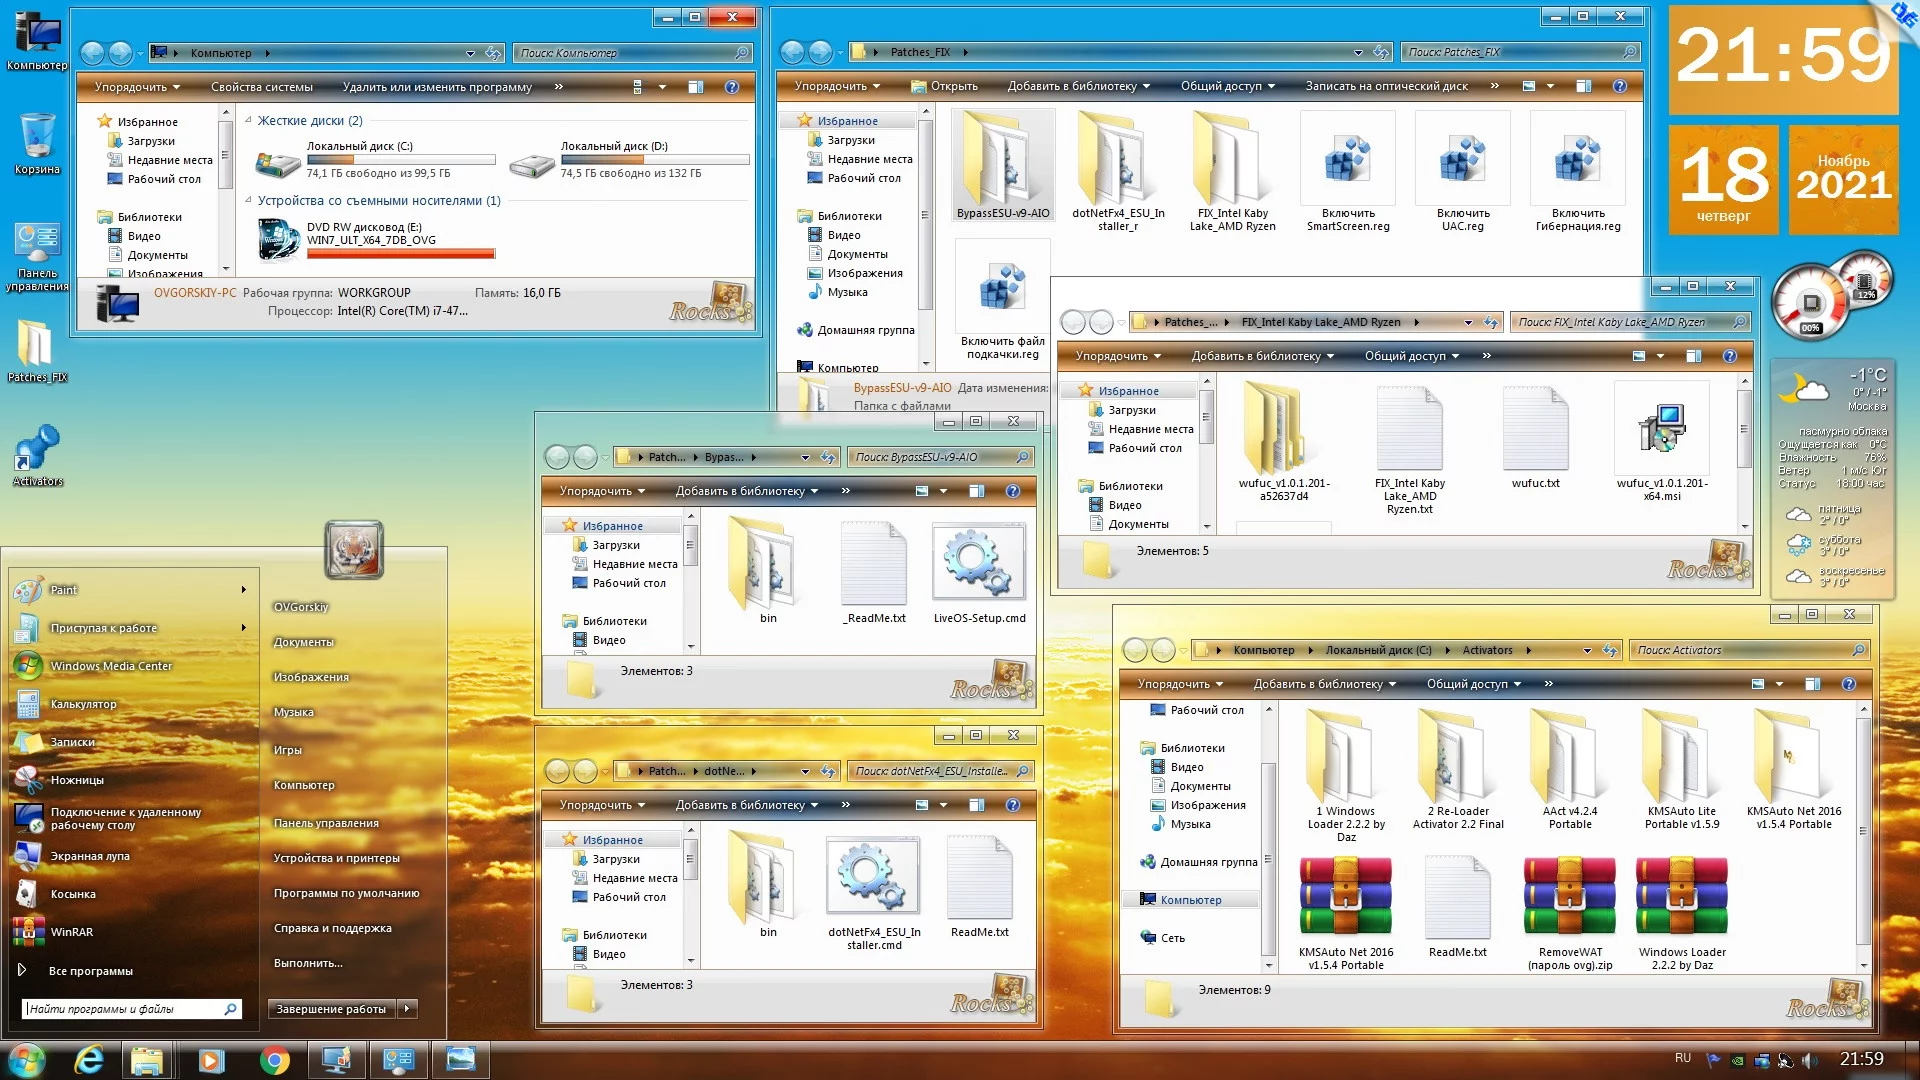Open Панель управления from the Start menu's right column
The height and width of the screenshot is (1080, 1920).
[326, 823]
